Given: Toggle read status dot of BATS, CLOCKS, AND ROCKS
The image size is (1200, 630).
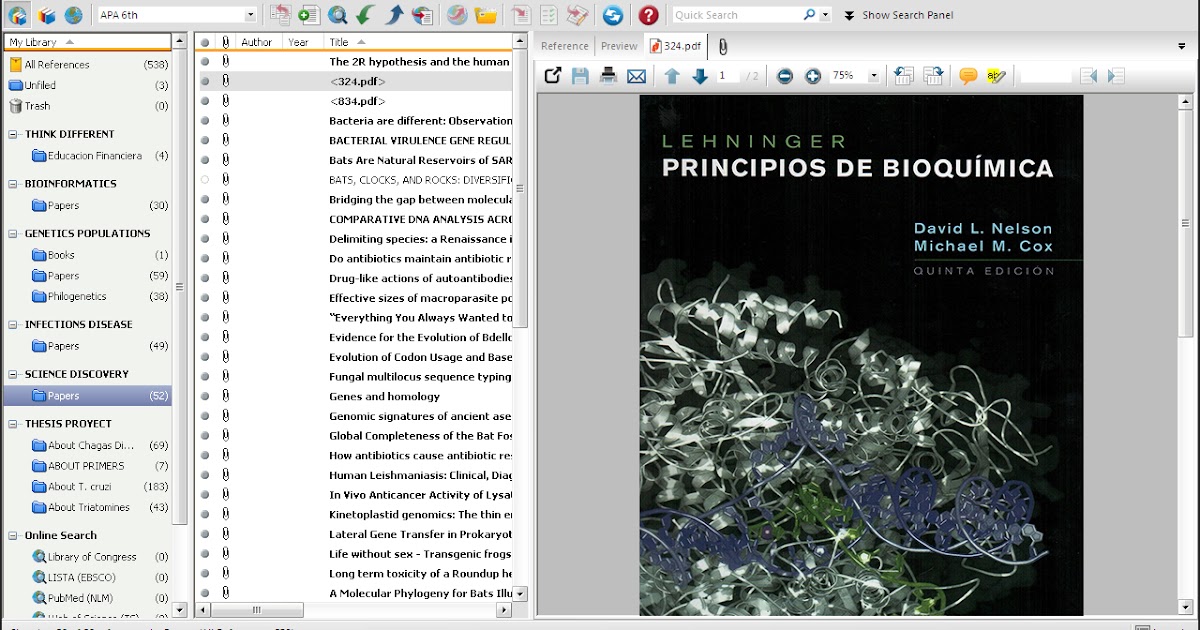Looking at the screenshot, I should (x=205, y=180).
